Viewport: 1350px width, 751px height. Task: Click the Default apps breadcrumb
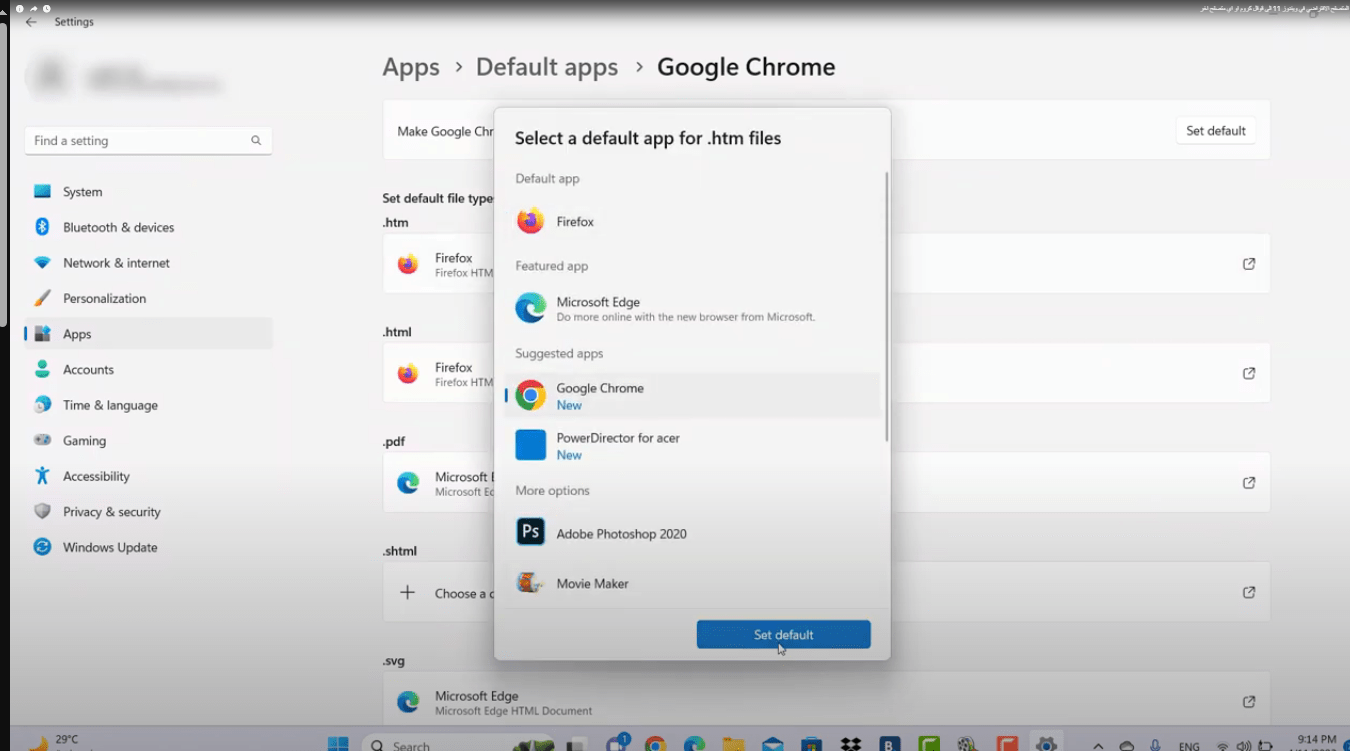(547, 67)
